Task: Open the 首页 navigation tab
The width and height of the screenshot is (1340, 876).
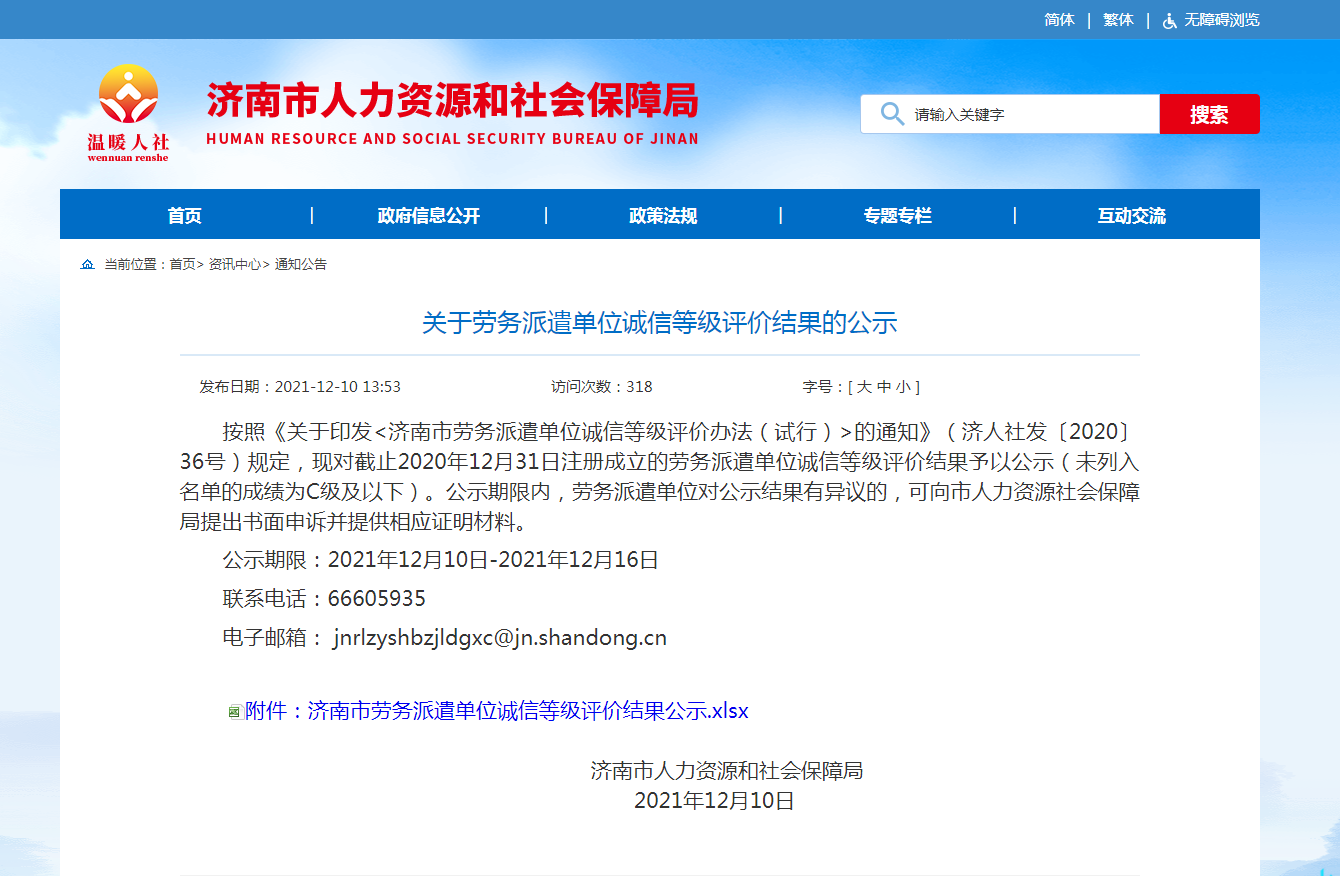Action: click(x=185, y=215)
